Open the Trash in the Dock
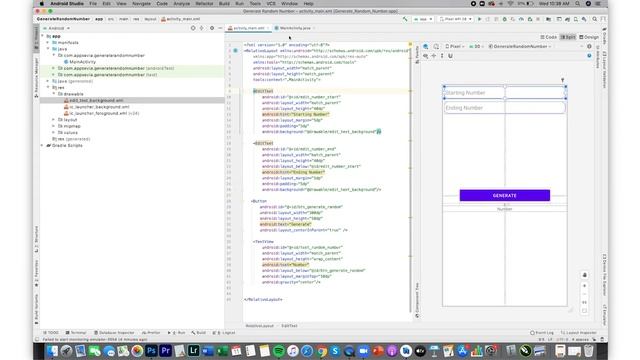The image size is (640, 360). tap(588, 351)
